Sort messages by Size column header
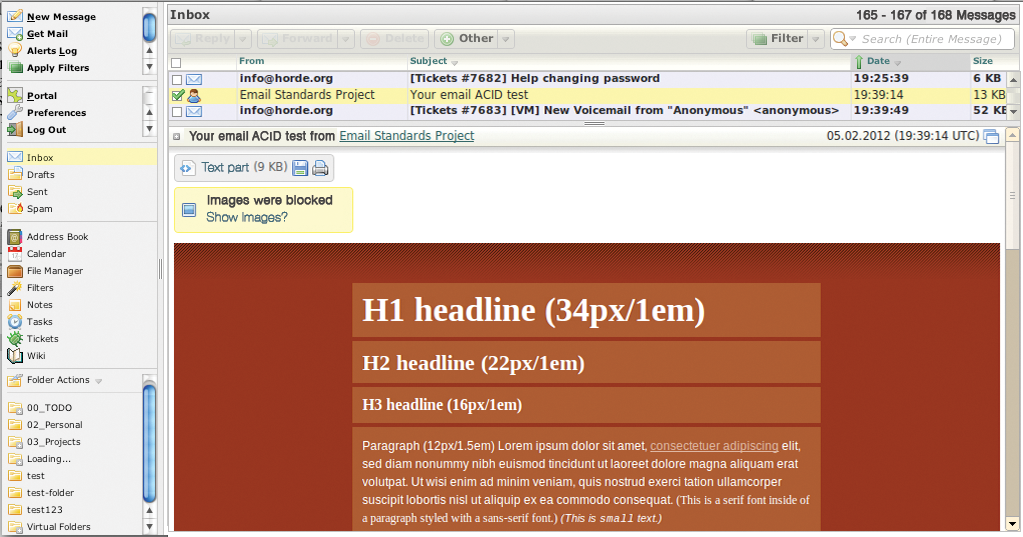 click(x=983, y=61)
